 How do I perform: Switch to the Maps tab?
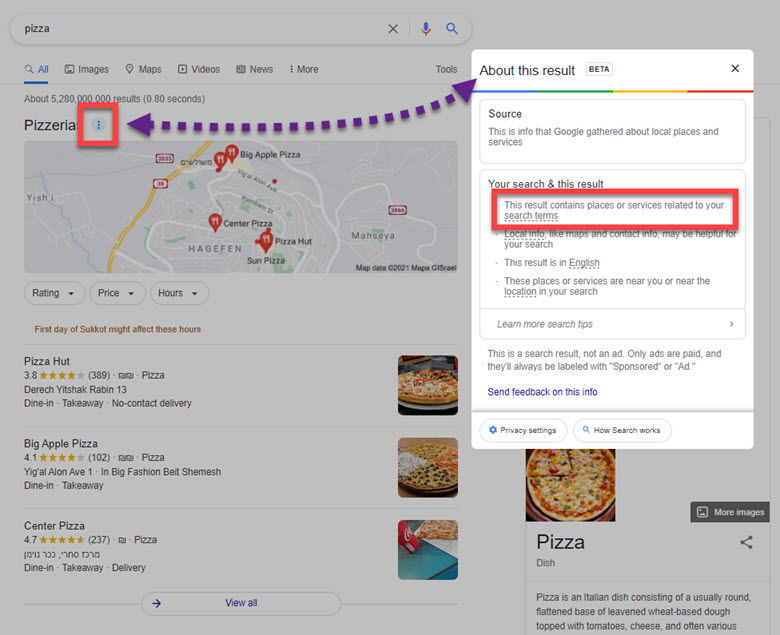[143, 69]
